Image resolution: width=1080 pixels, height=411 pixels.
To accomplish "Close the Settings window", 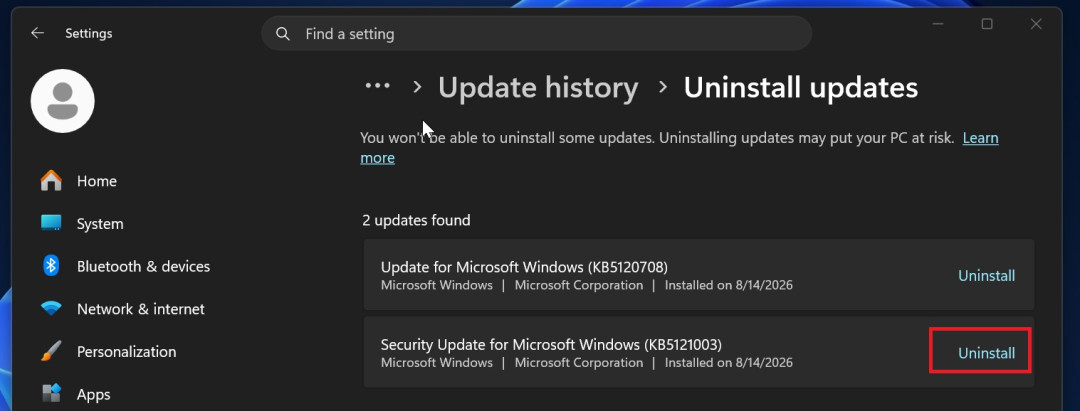I will (1036, 24).
